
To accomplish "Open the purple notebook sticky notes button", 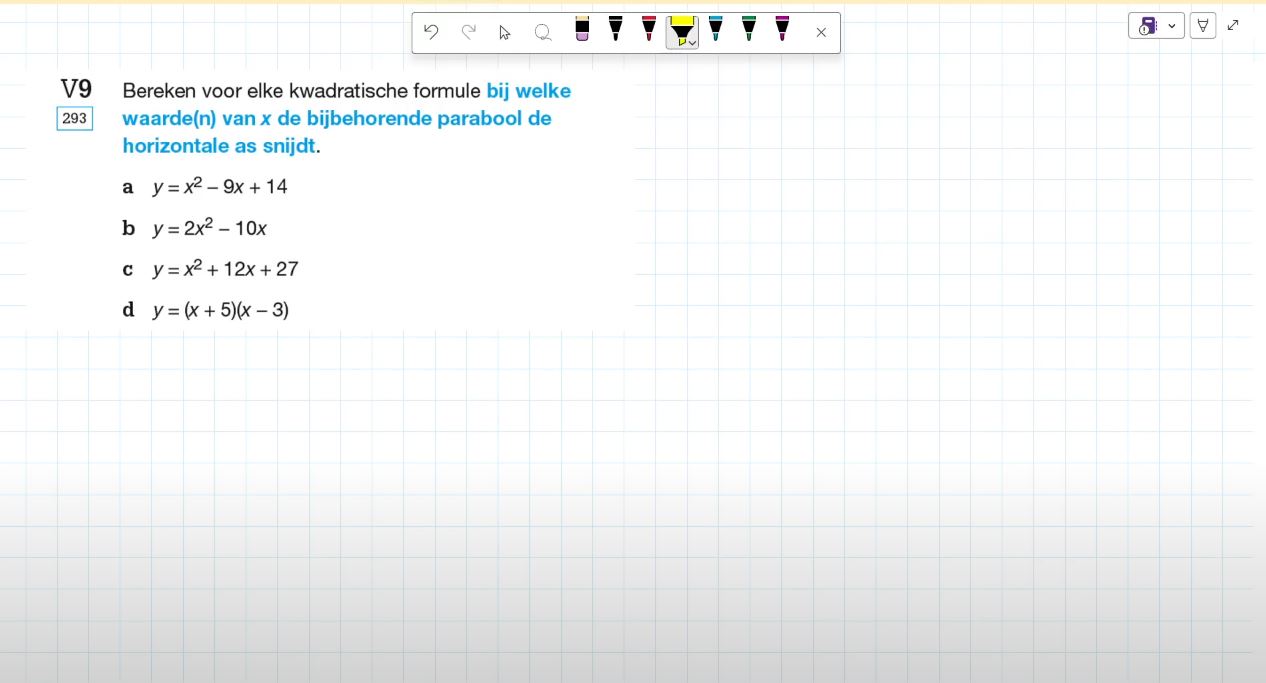I will (1148, 26).
